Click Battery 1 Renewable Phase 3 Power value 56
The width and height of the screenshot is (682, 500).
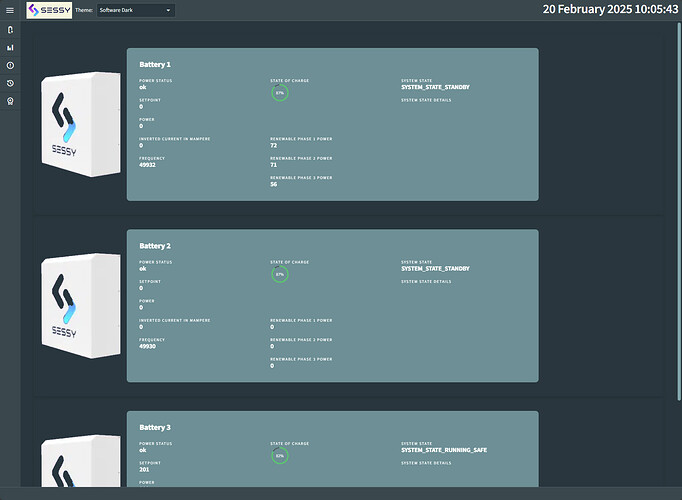274,184
